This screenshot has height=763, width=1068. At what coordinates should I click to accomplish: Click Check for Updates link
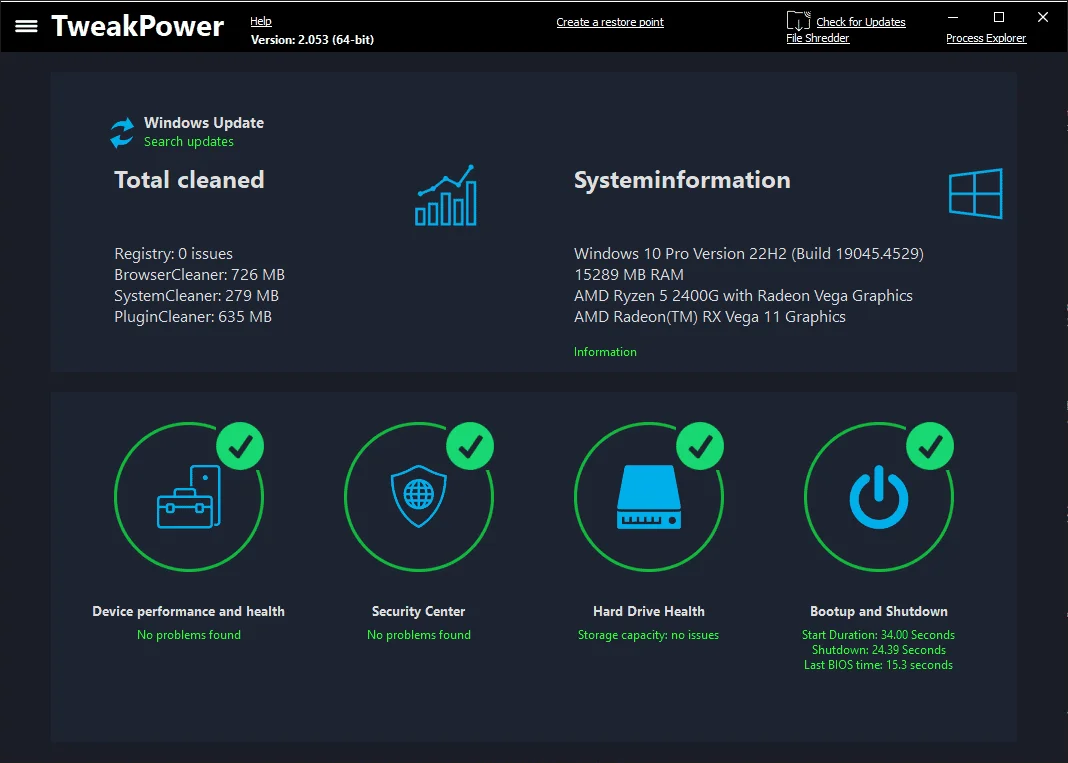pos(861,22)
